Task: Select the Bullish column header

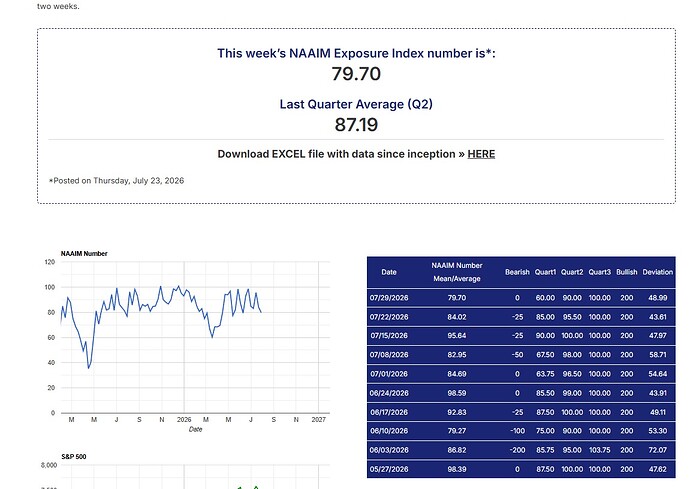Action: [627, 272]
